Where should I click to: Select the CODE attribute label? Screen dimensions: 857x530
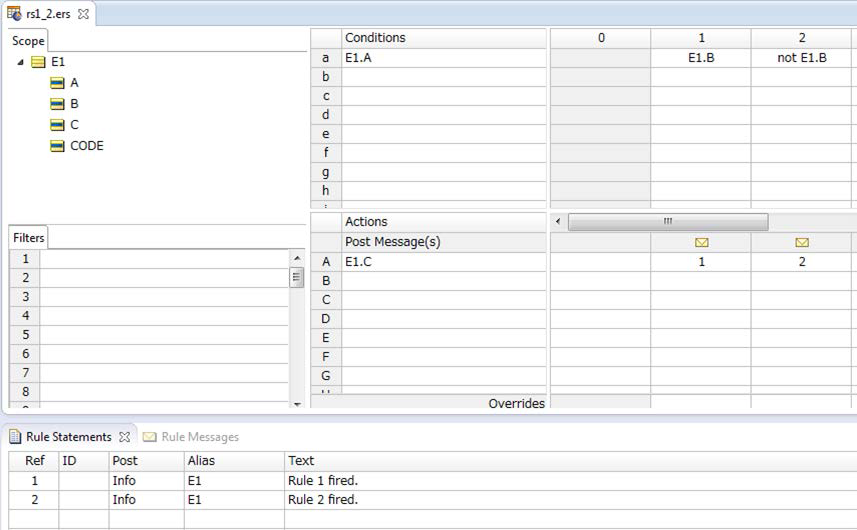pos(87,146)
